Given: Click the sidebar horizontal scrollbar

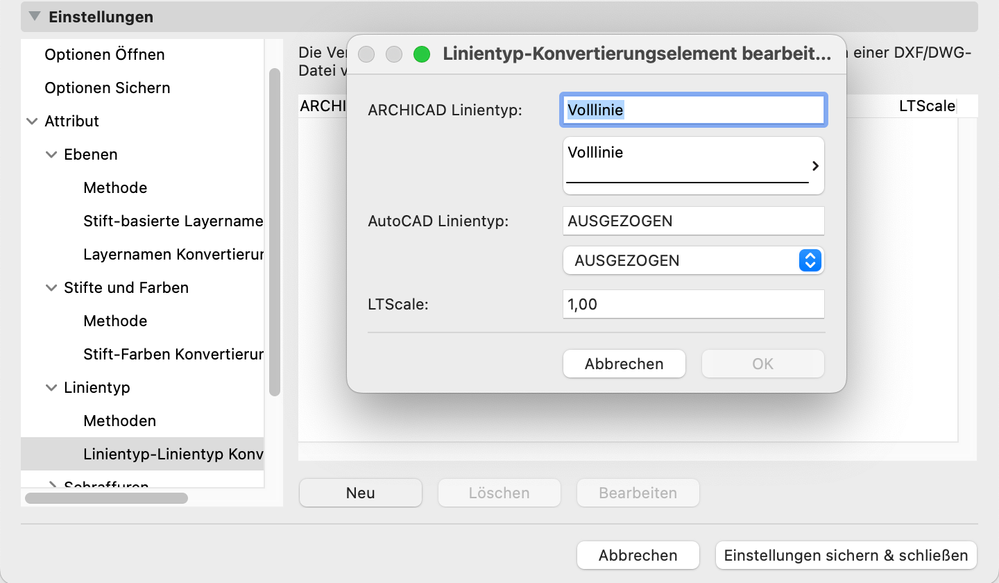Looking at the screenshot, I should [106, 497].
